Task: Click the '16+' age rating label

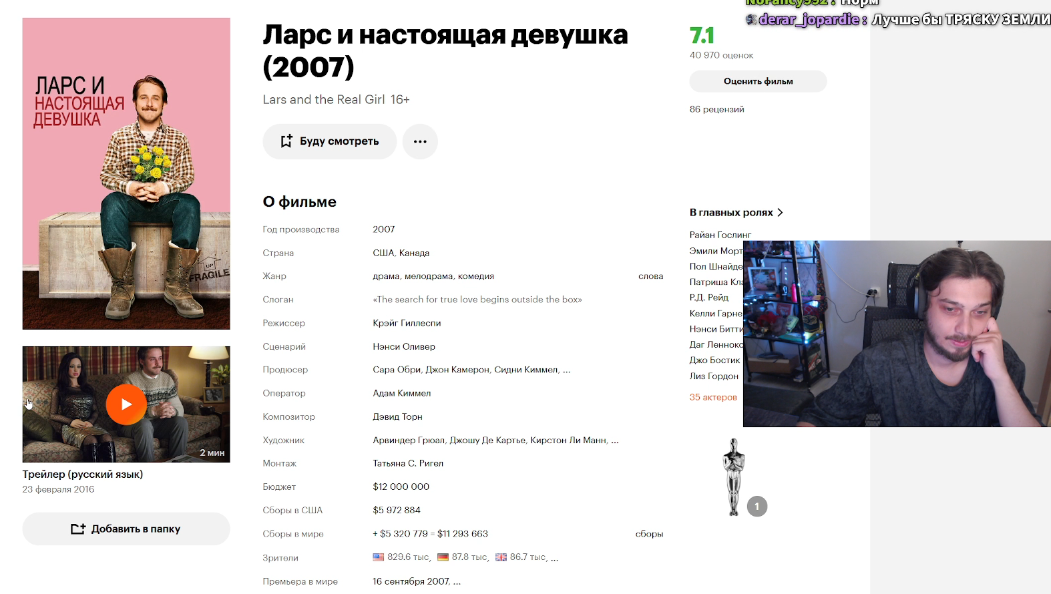Action: [400, 99]
